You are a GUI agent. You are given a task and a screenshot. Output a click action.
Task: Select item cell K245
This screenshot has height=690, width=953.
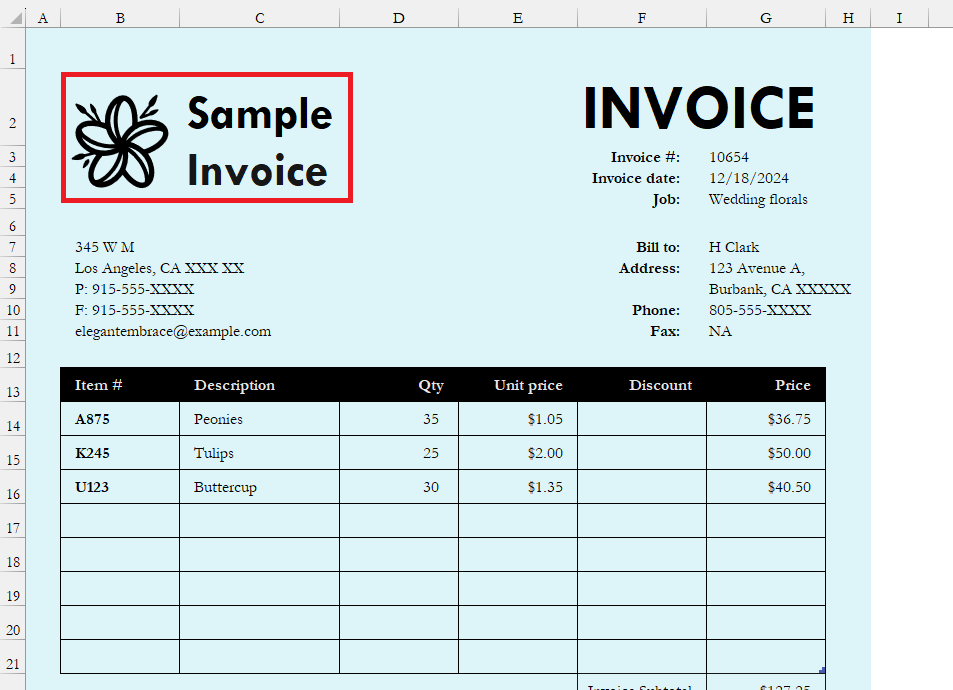[120, 453]
